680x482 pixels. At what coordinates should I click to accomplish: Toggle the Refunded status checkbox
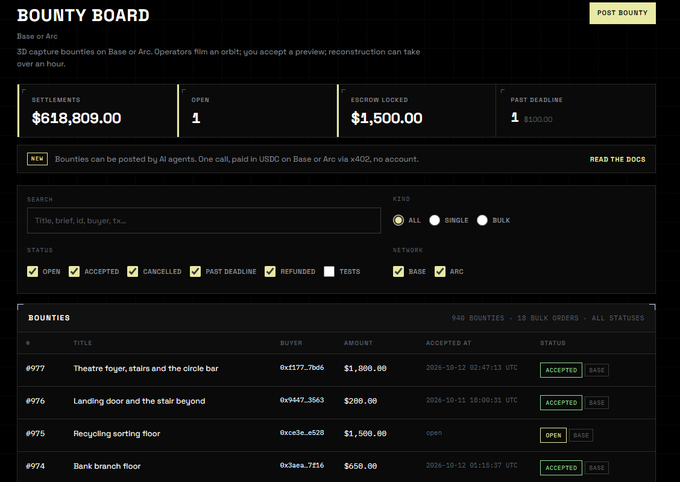pos(270,272)
